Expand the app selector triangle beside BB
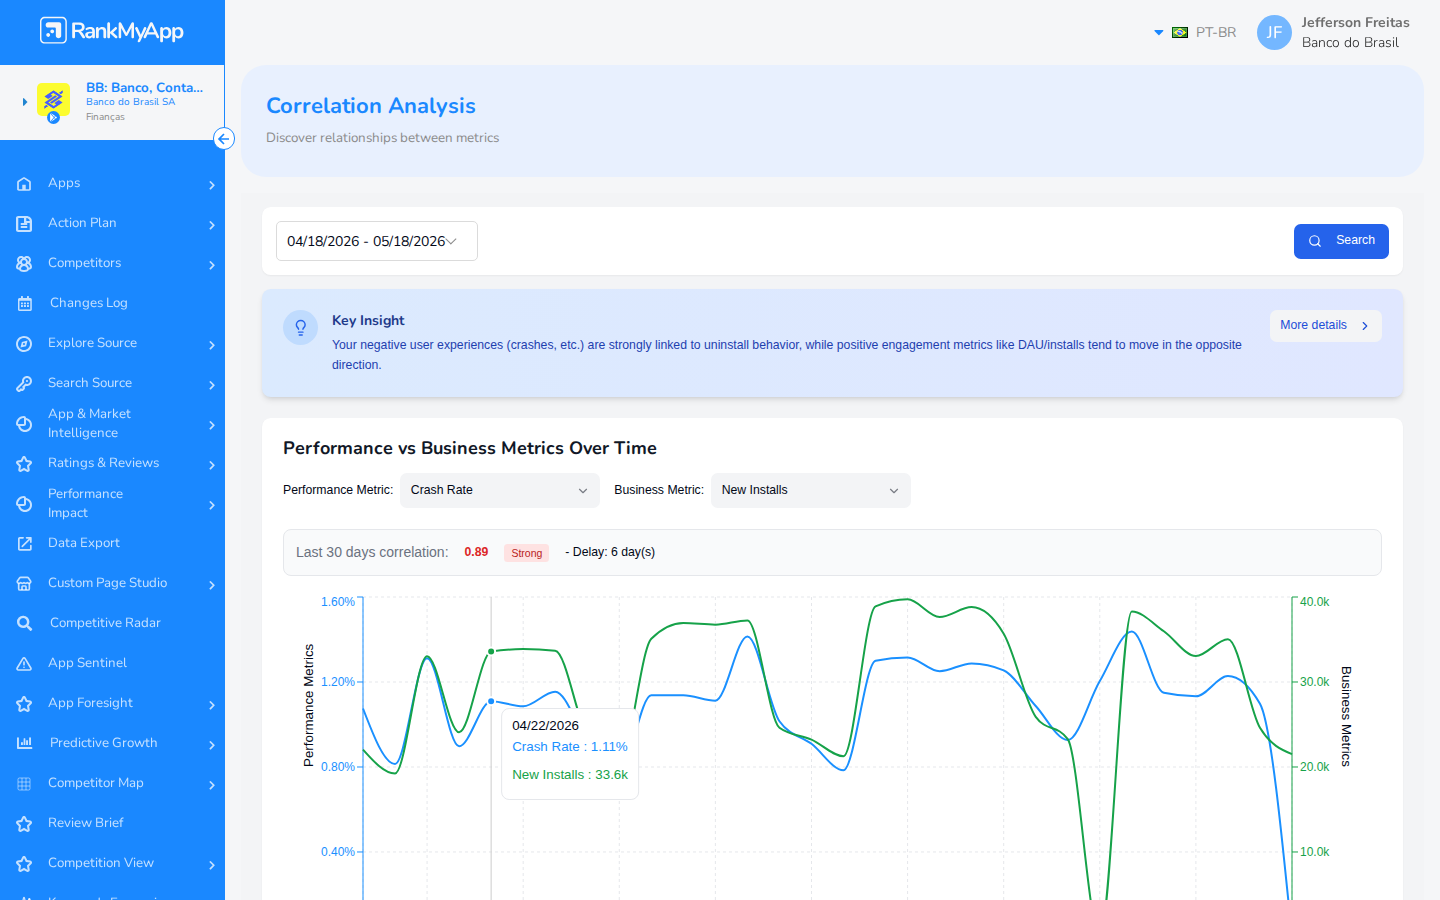 point(25,101)
